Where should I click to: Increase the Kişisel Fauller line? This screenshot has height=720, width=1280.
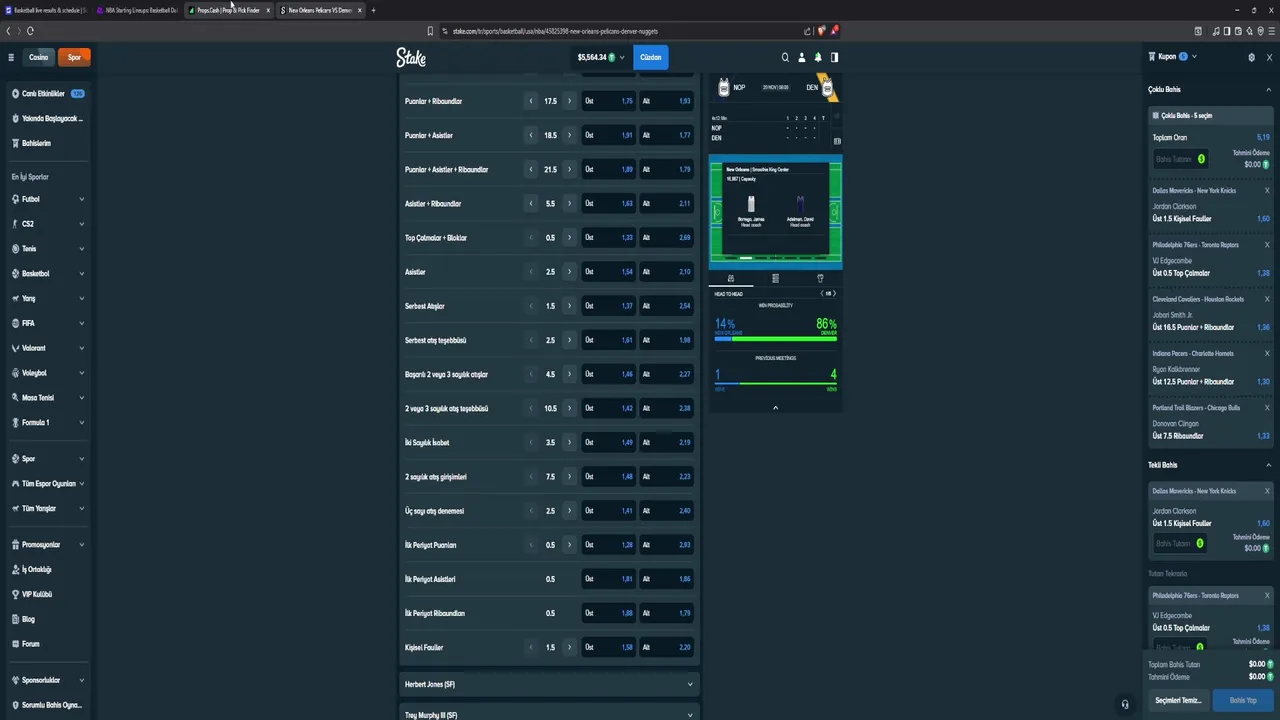pyautogui.click(x=570, y=647)
